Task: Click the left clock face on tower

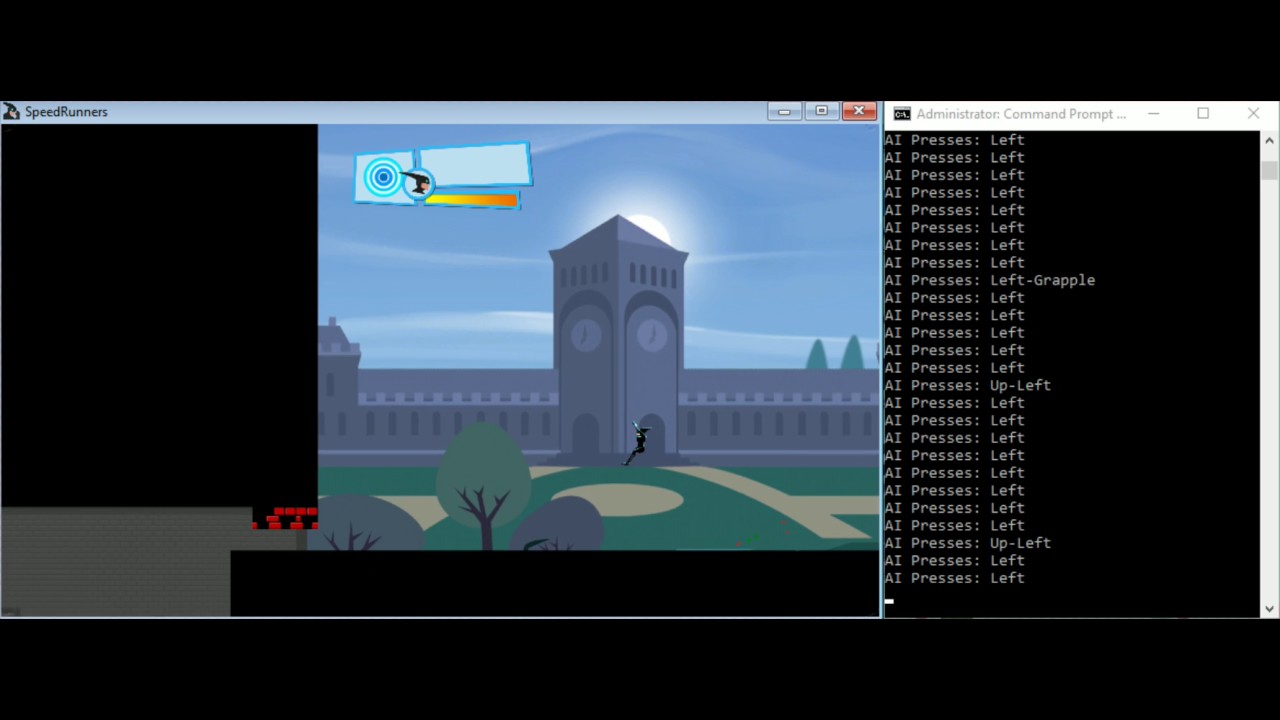Action: tap(586, 334)
